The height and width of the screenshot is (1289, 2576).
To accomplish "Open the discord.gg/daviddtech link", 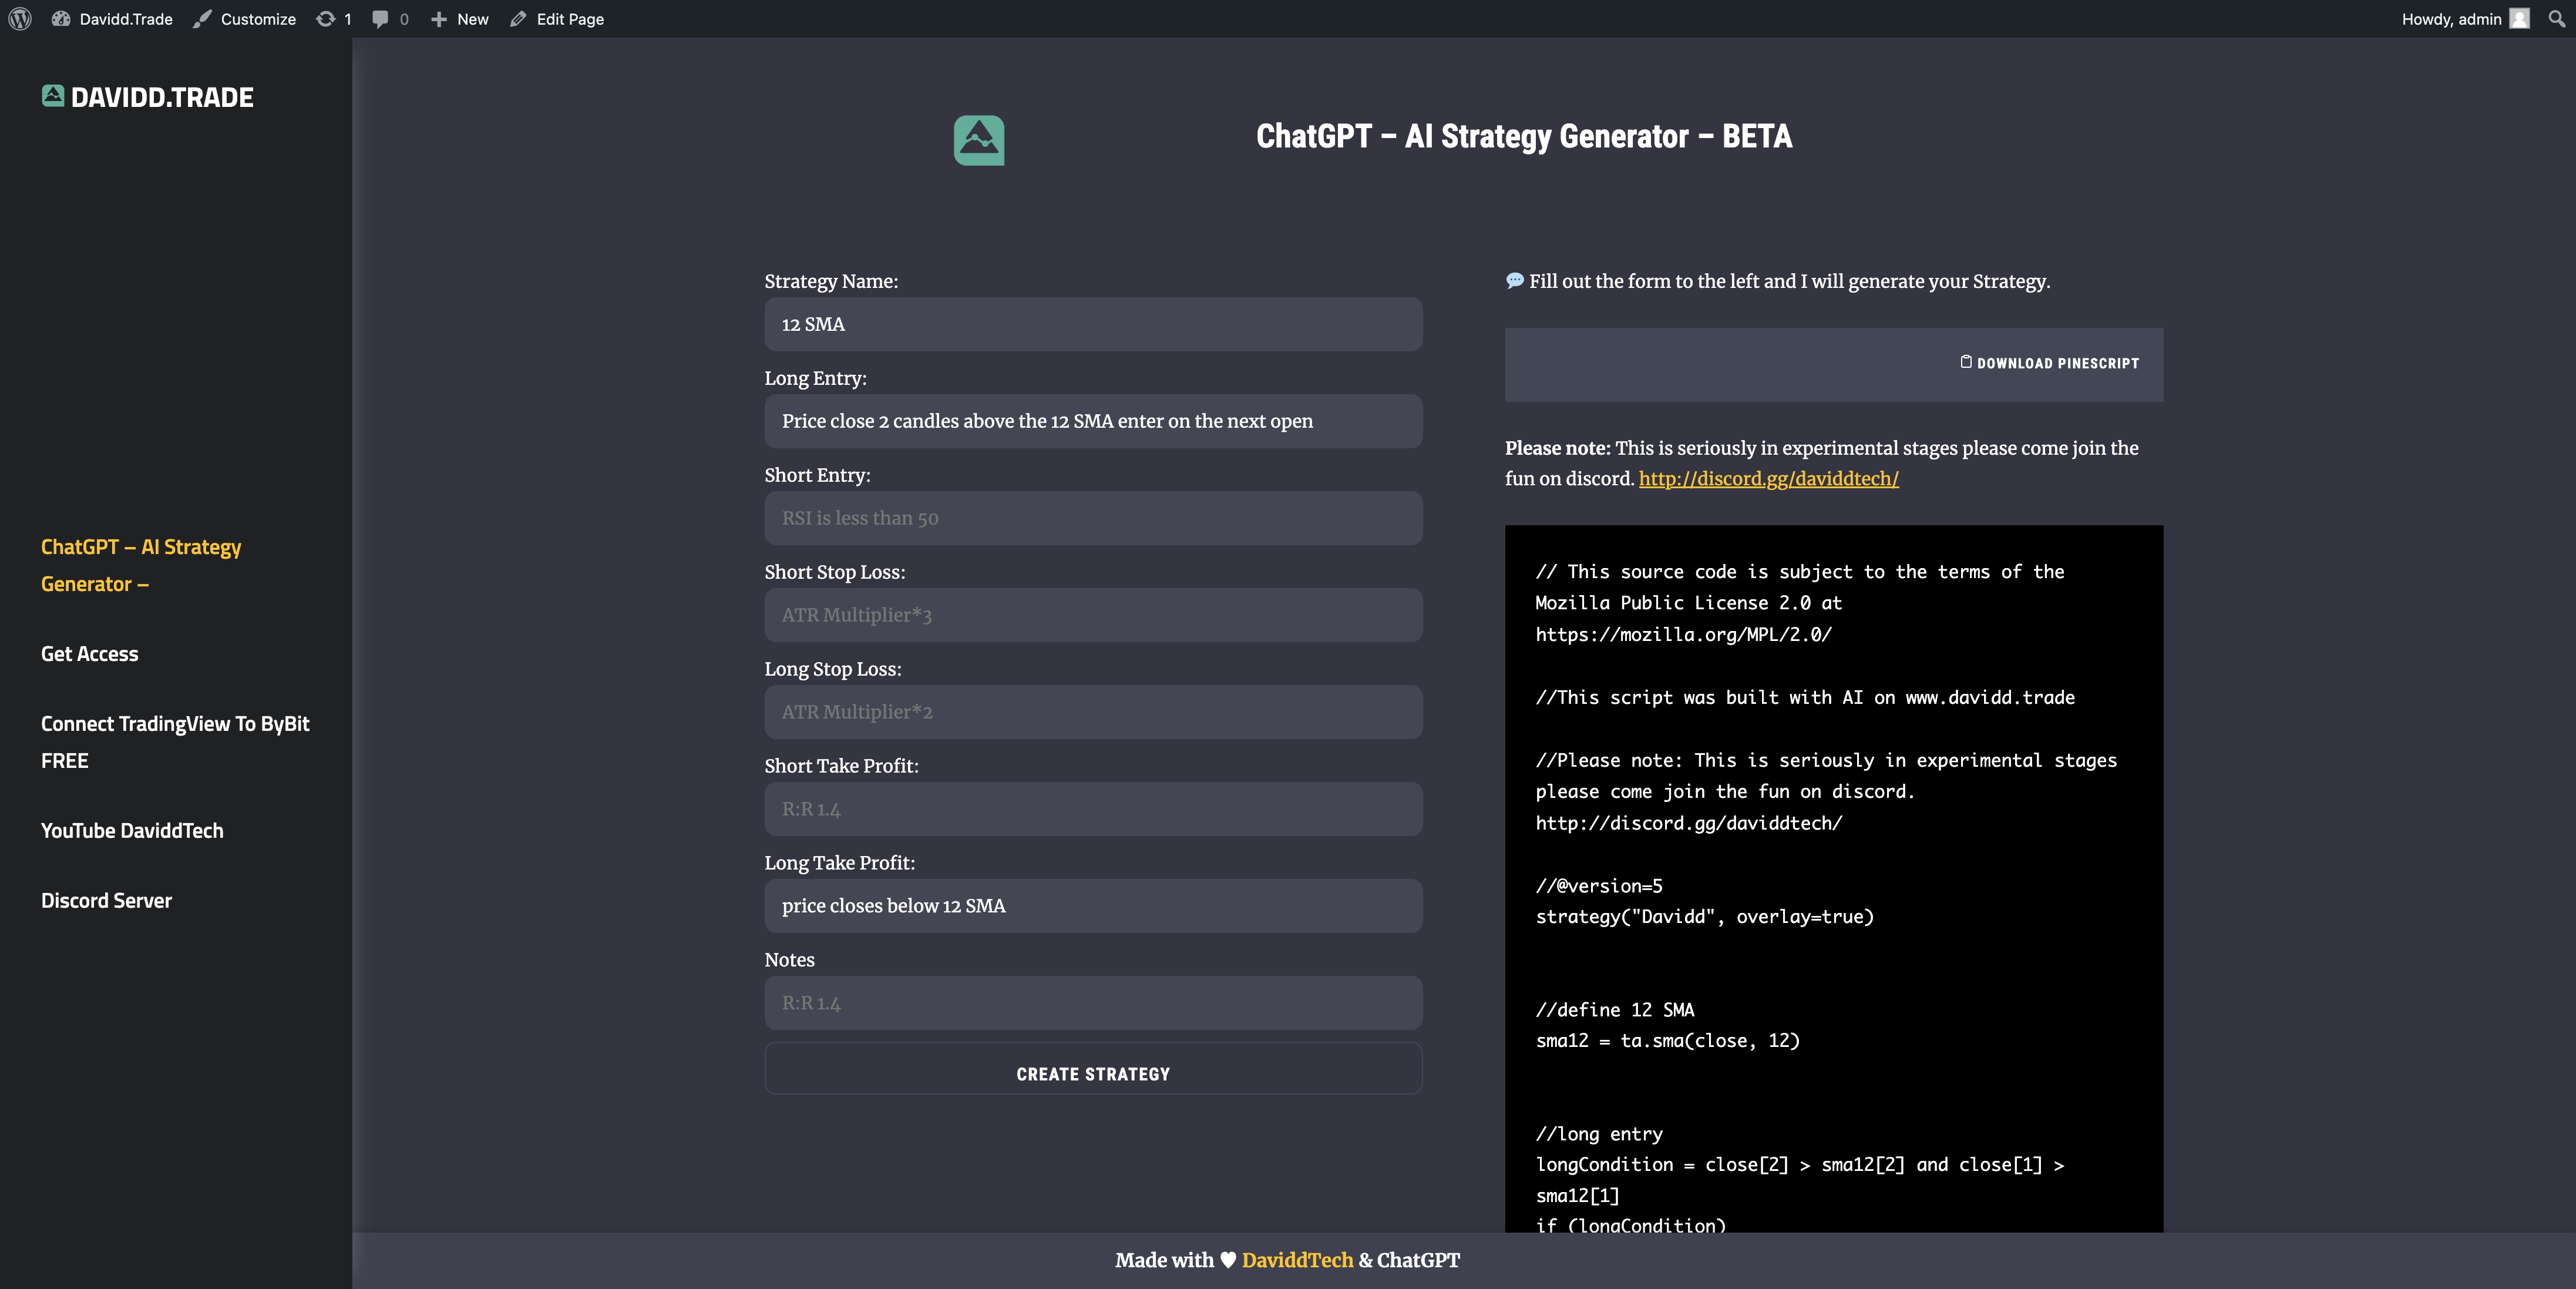I will tap(1768, 479).
